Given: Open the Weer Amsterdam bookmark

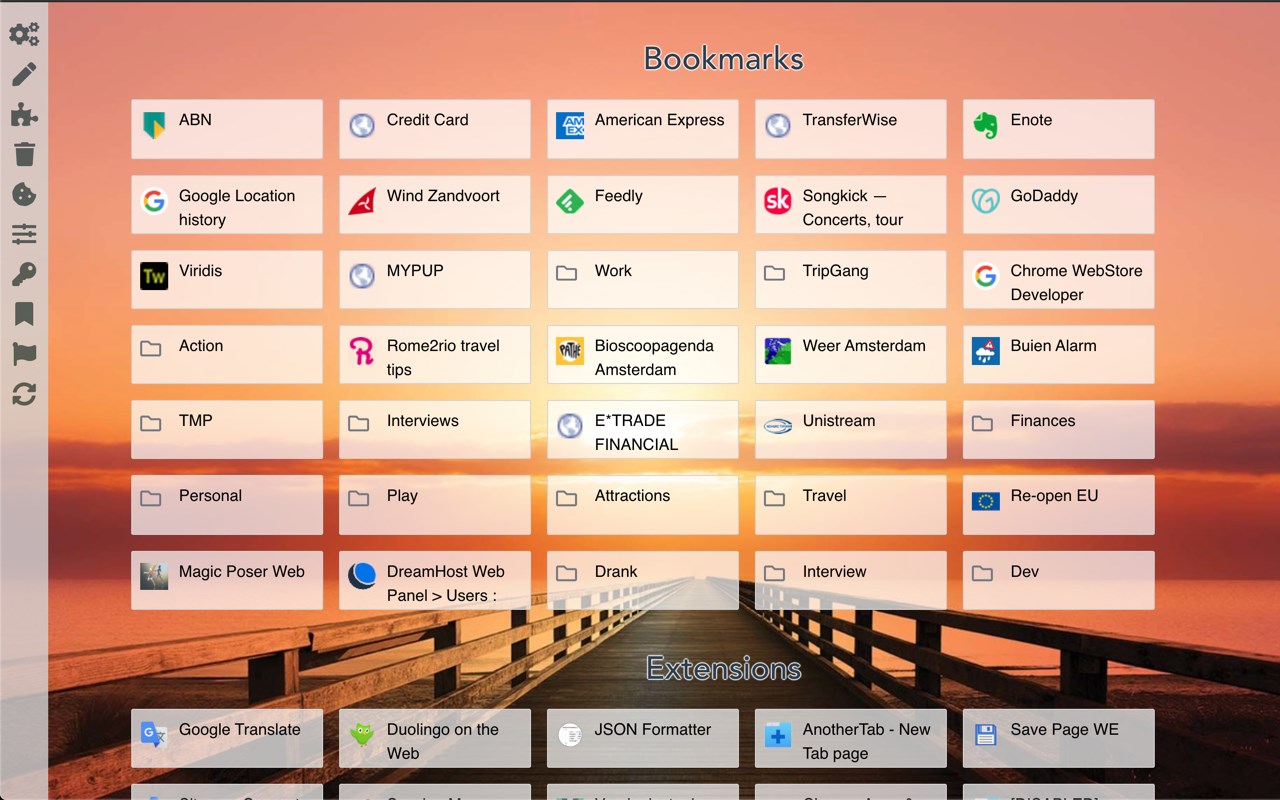Looking at the screenshot, I should coord(851,354).
